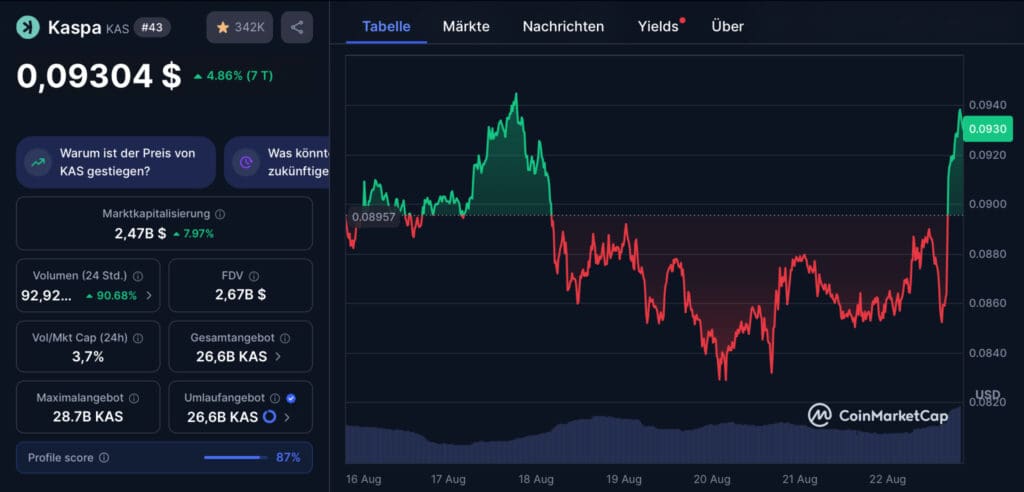Click the #43 rank badge
The width and height of the screenshot is (1024, 492).
(152, 27)
